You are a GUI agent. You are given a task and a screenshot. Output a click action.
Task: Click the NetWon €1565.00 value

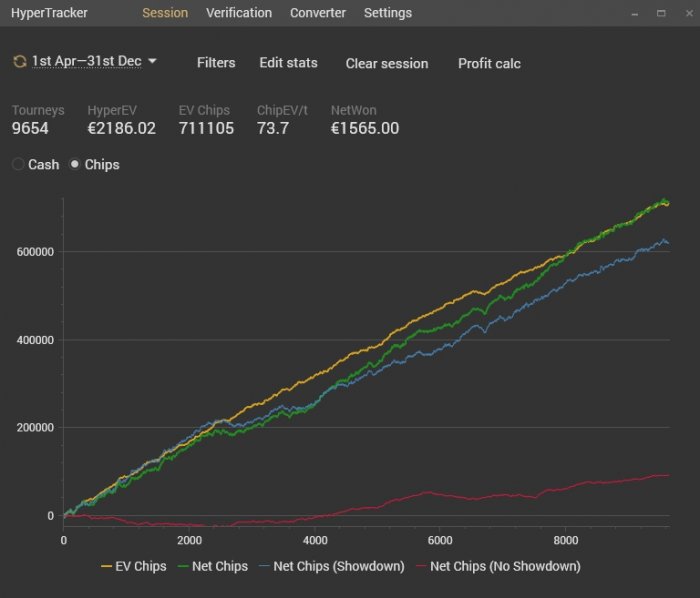pos(364,128)
